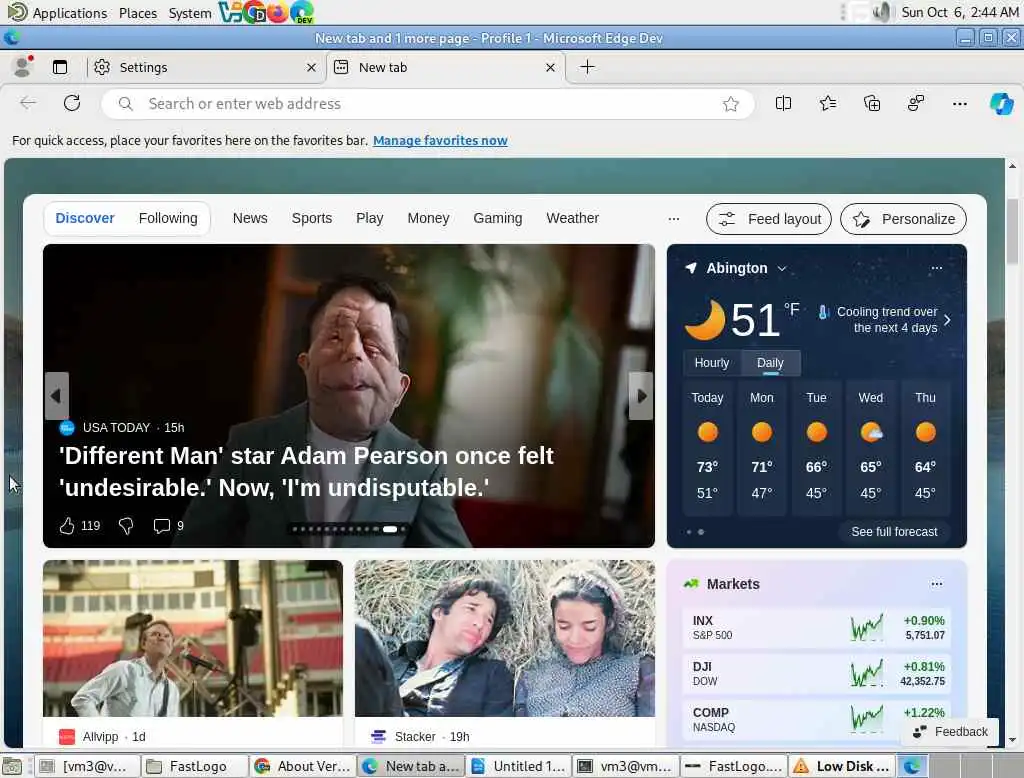Open the News category

pos(250,218)
